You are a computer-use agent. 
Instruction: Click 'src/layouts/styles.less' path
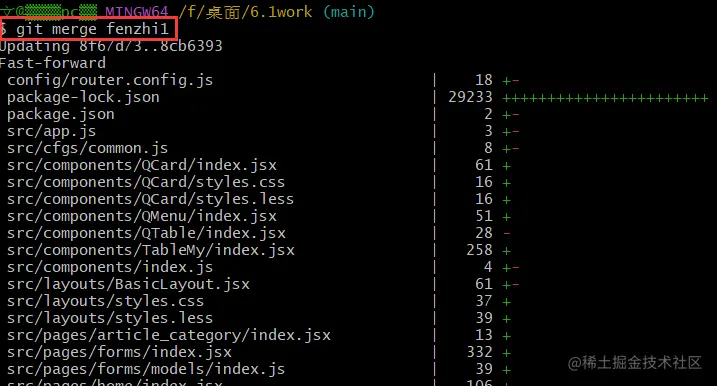pos(110,318)
